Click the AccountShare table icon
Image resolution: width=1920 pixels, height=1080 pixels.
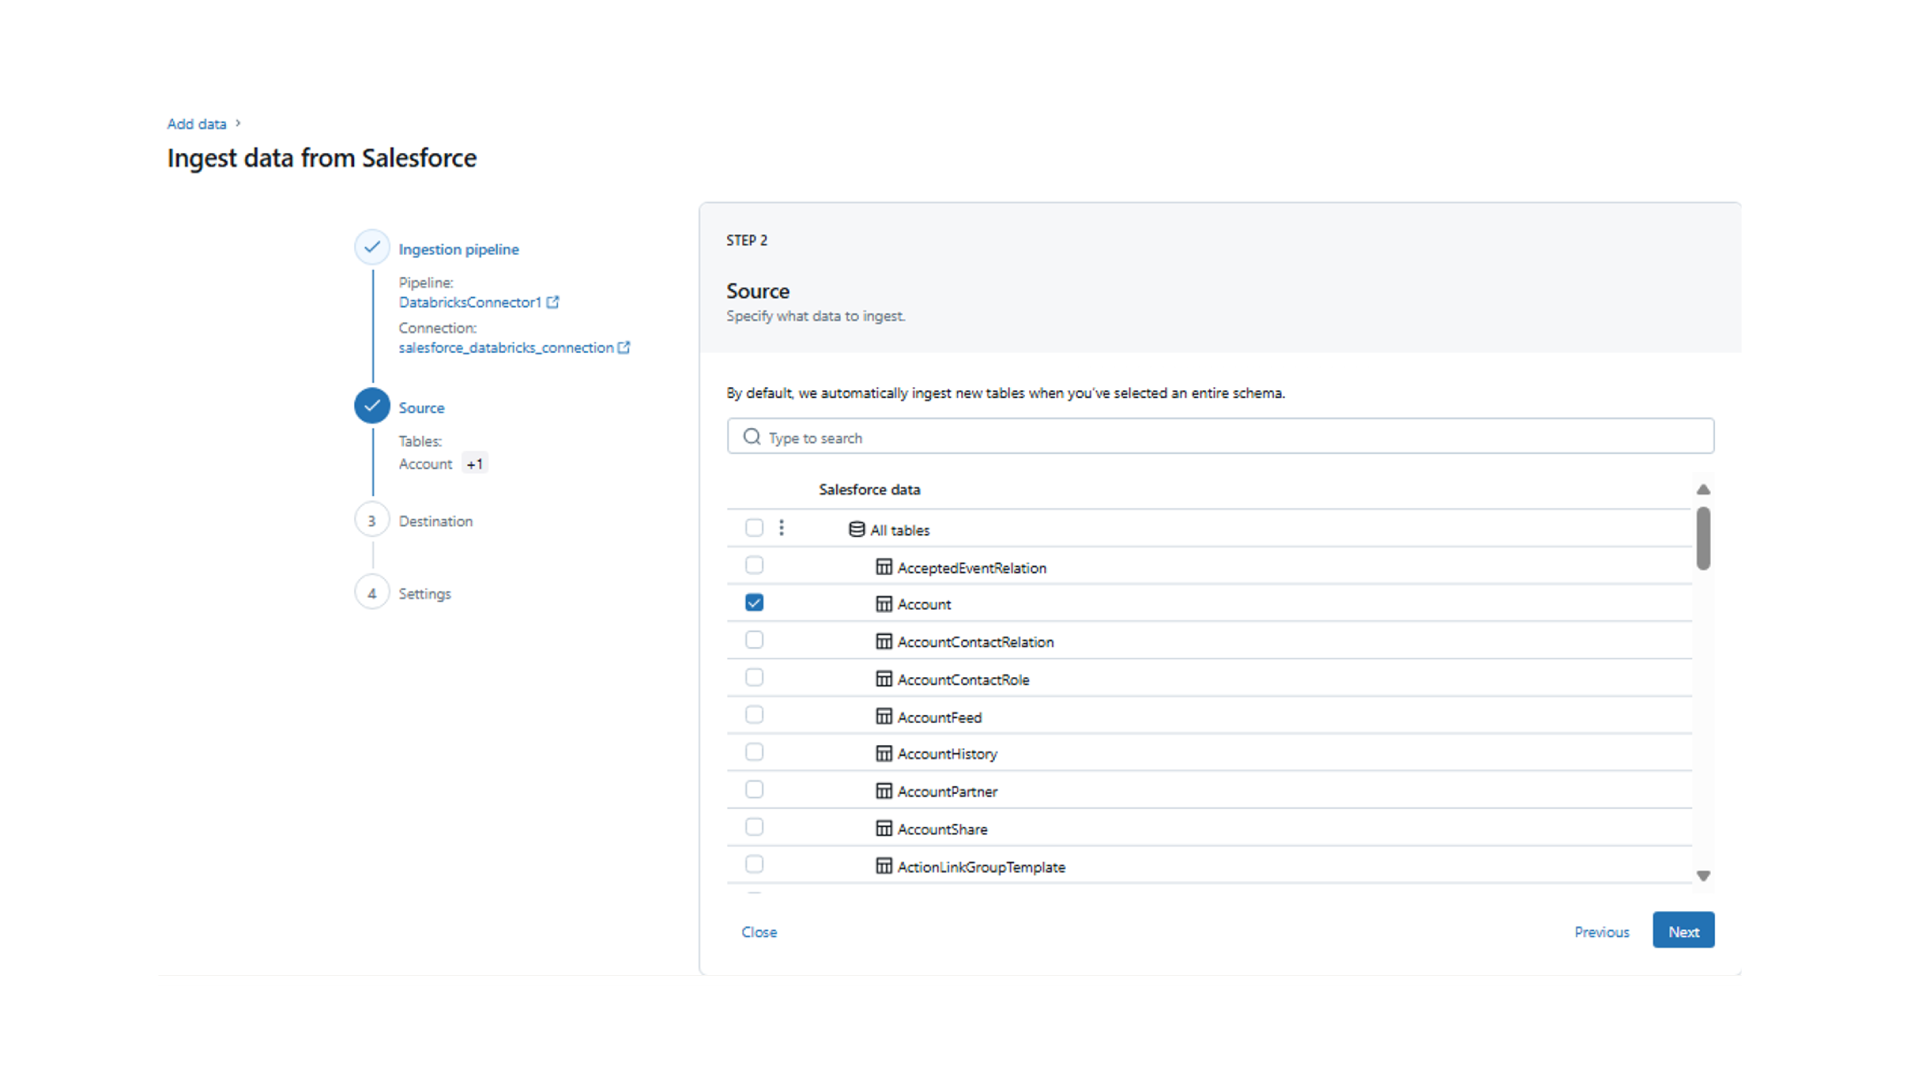[x=884, y=828]
